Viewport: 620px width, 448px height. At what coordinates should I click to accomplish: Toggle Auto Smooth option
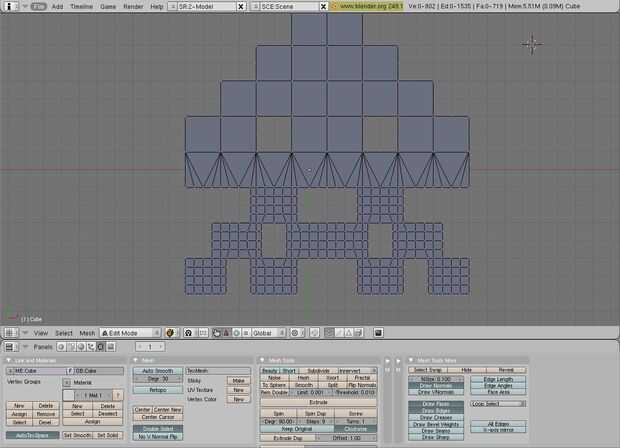pyautogui.click(x=158, y=370)
